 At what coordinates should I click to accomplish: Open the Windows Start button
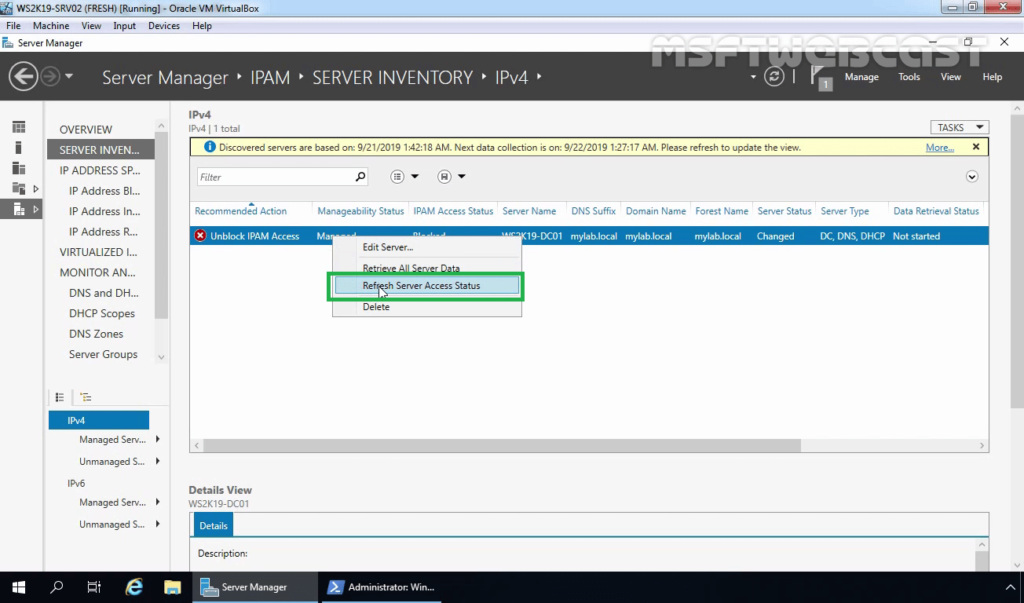[19, 587]
